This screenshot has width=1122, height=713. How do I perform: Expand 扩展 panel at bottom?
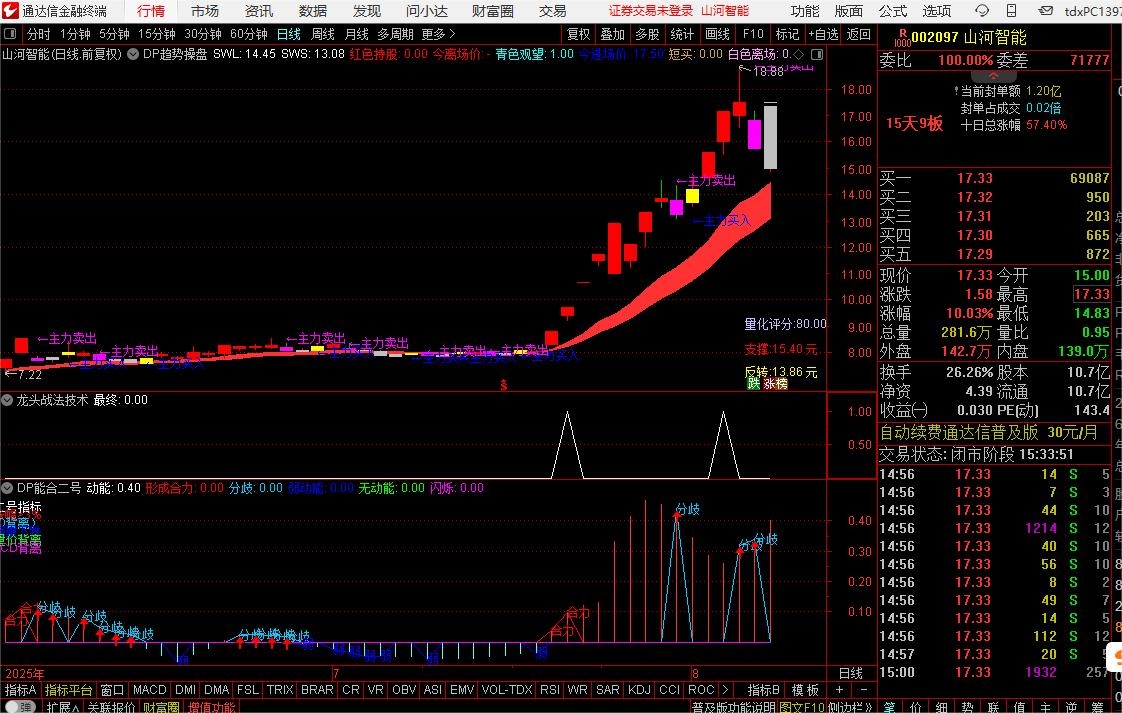(x=62, y=707)
